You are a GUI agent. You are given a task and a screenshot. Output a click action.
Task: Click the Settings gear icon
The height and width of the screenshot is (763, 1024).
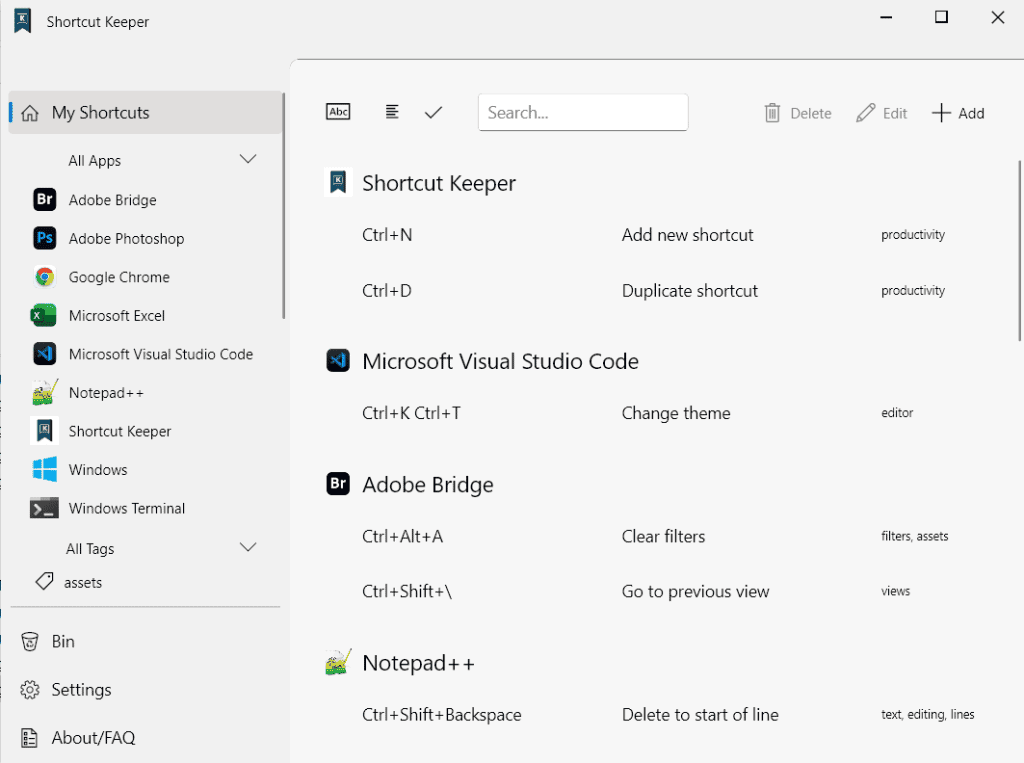tap(29, 690)
